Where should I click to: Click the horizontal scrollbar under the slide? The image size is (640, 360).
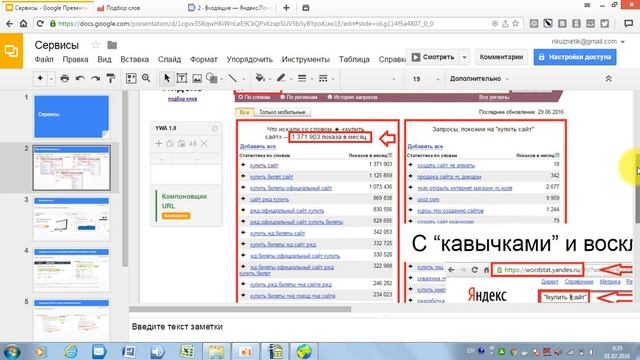240,309
